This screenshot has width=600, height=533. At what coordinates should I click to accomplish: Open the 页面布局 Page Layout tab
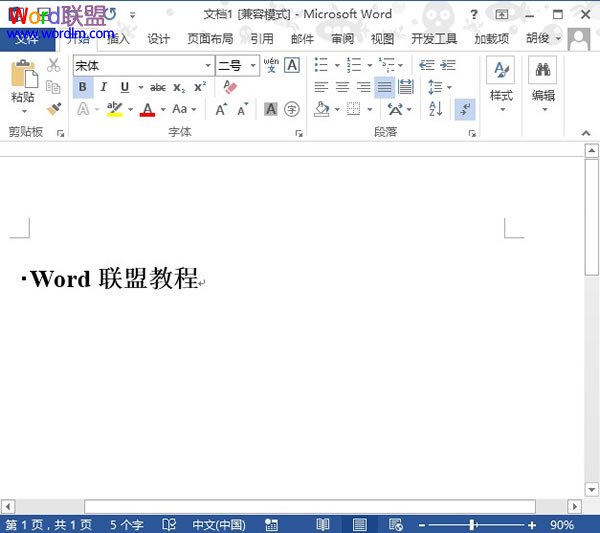tap(210, 39)
